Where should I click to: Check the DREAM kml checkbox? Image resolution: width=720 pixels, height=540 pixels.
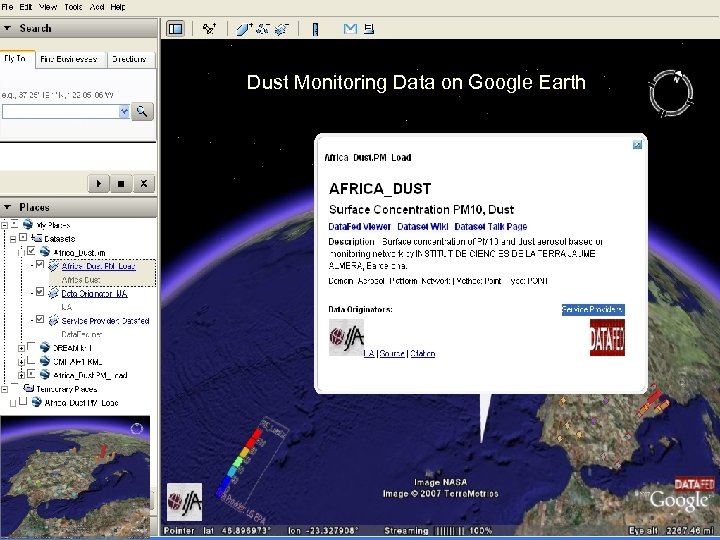point(31,346)
